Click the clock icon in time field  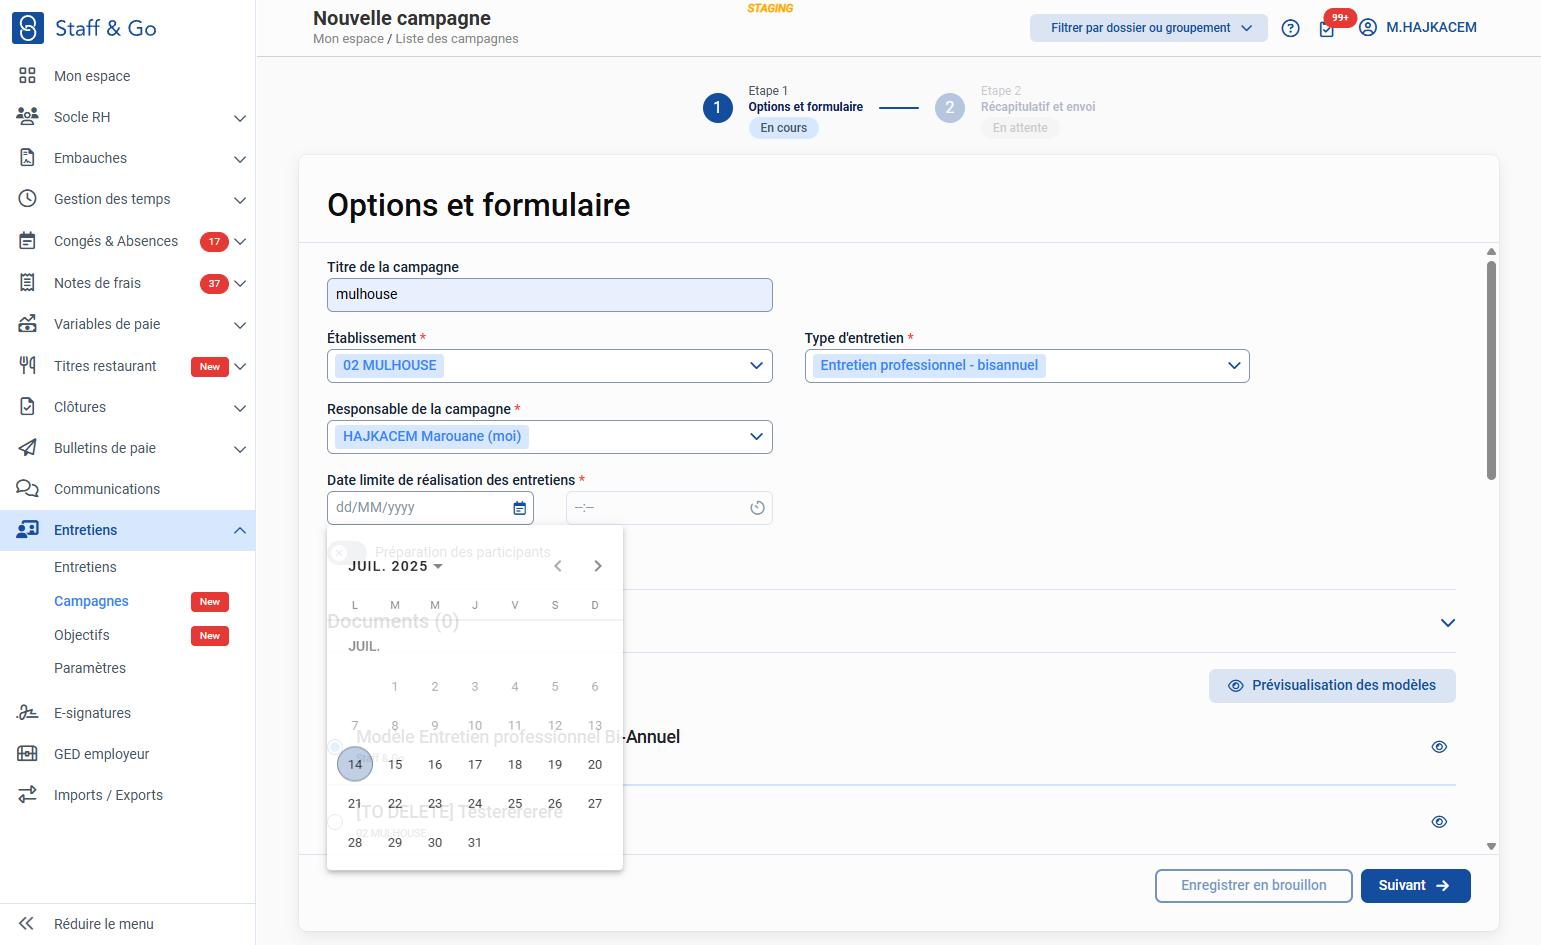(758, 508)
